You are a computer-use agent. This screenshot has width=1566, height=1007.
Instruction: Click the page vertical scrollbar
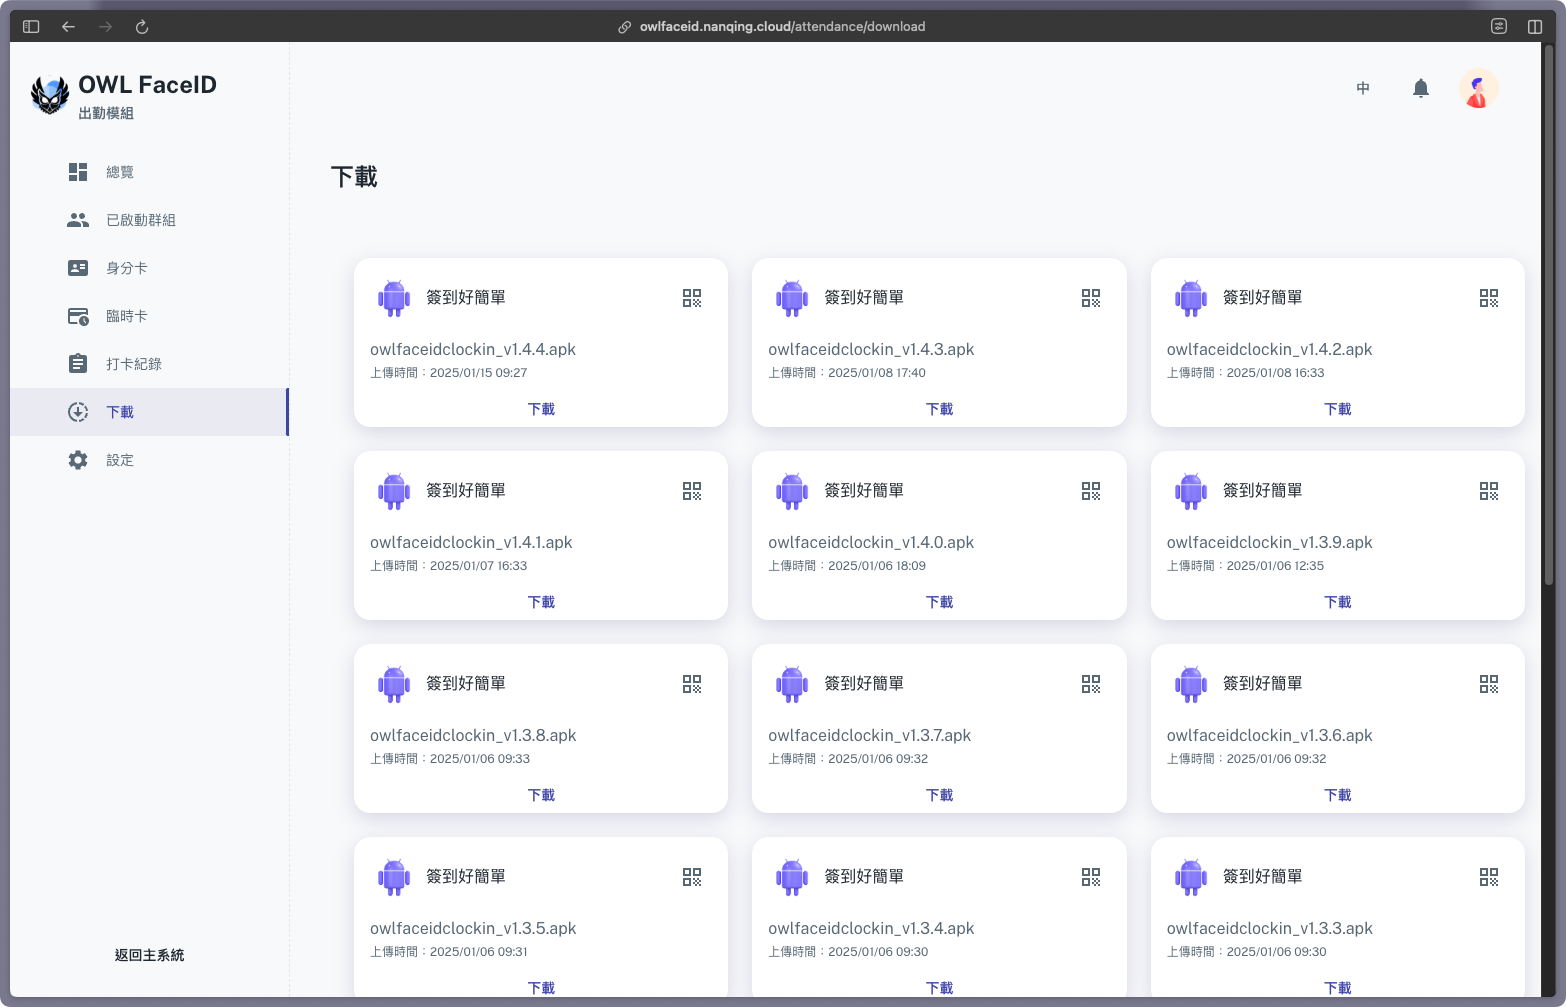coord(1549,320)
